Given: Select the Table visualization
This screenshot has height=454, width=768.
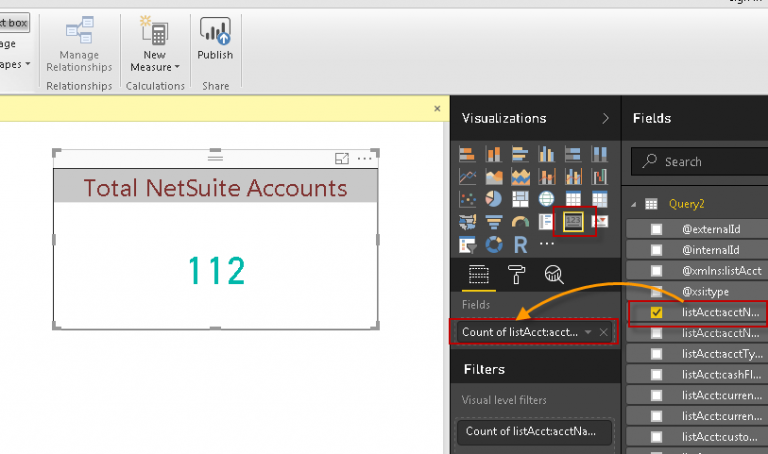Looking at the screenshot, I should [573, 199].
